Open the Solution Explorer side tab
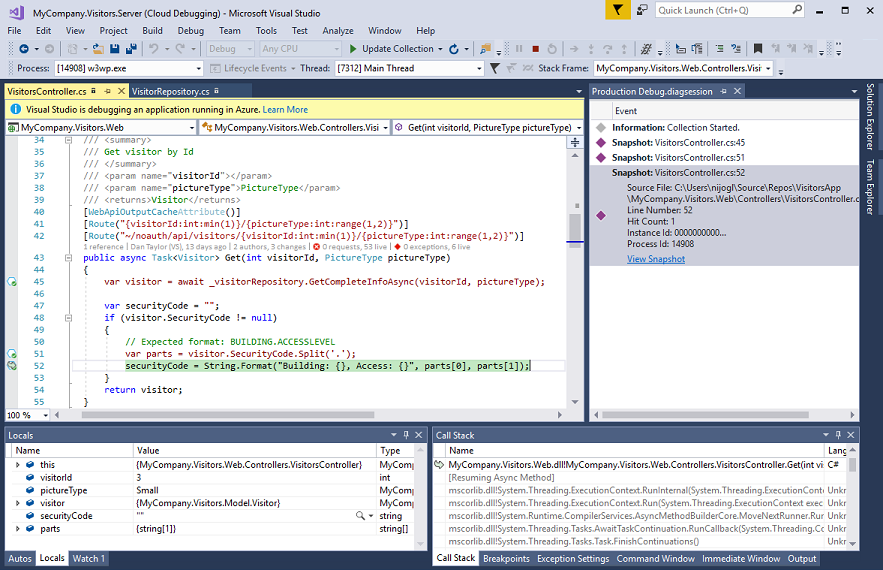Screen dimensions: 883x570 click(x=871, y=117)
